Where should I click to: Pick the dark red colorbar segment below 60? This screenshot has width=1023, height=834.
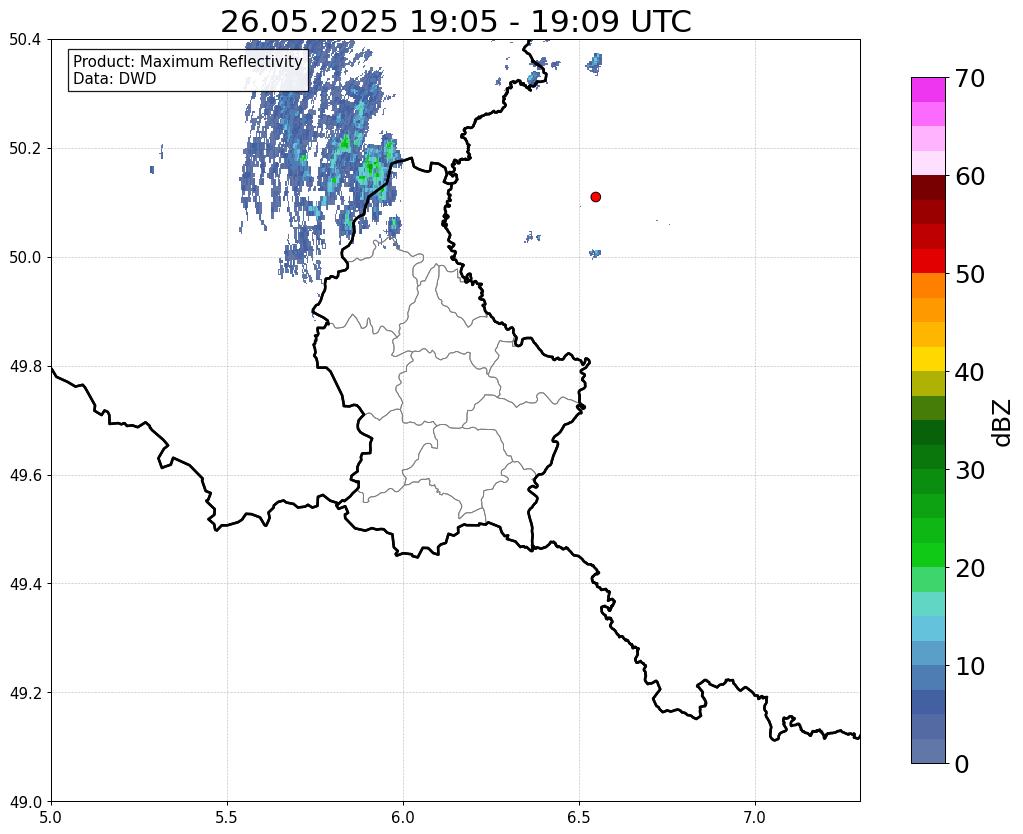928,187
